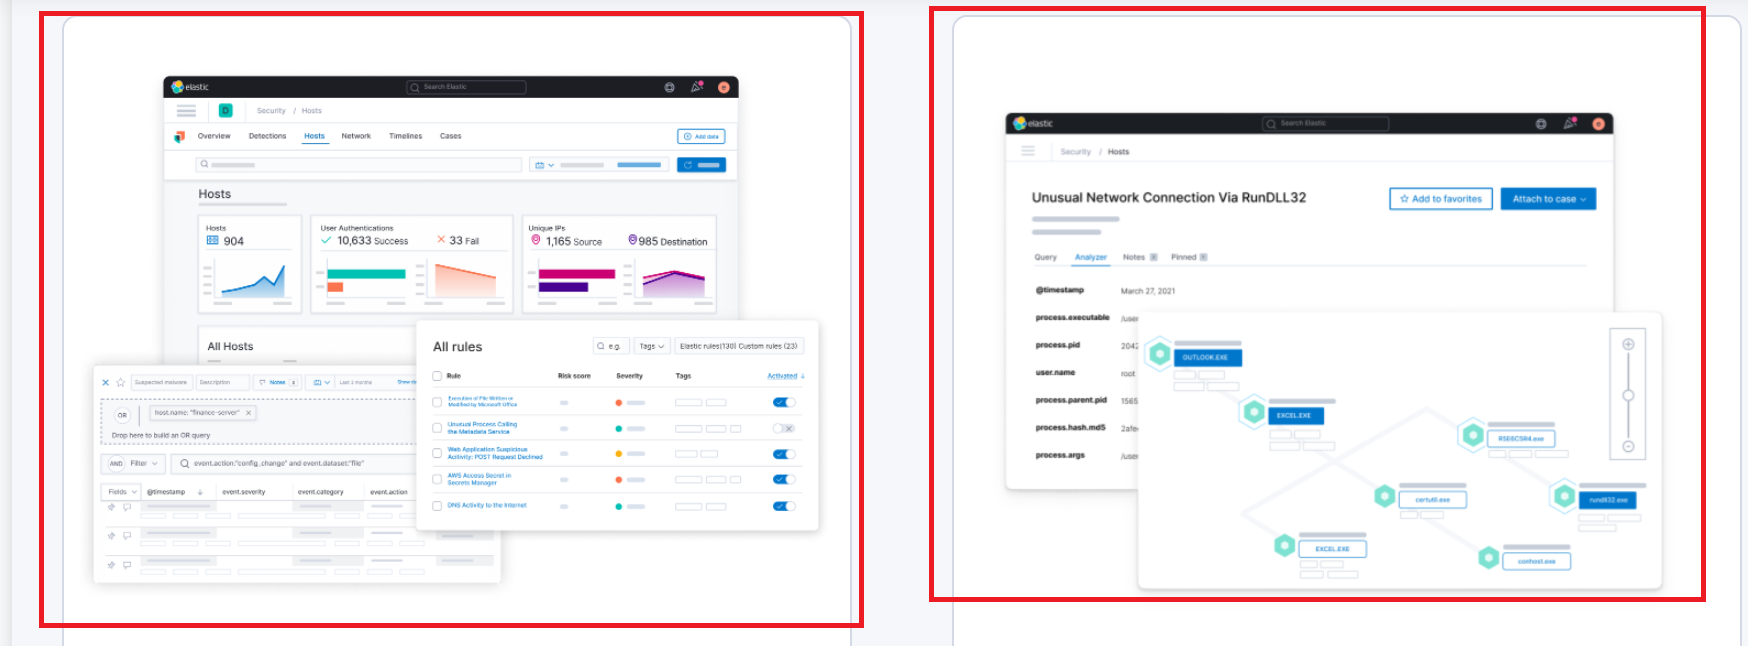The height and width of the screenshot is (646, 1748).
Task: Open the newsfeed icon in the right window
Action: coord(1570,124)
